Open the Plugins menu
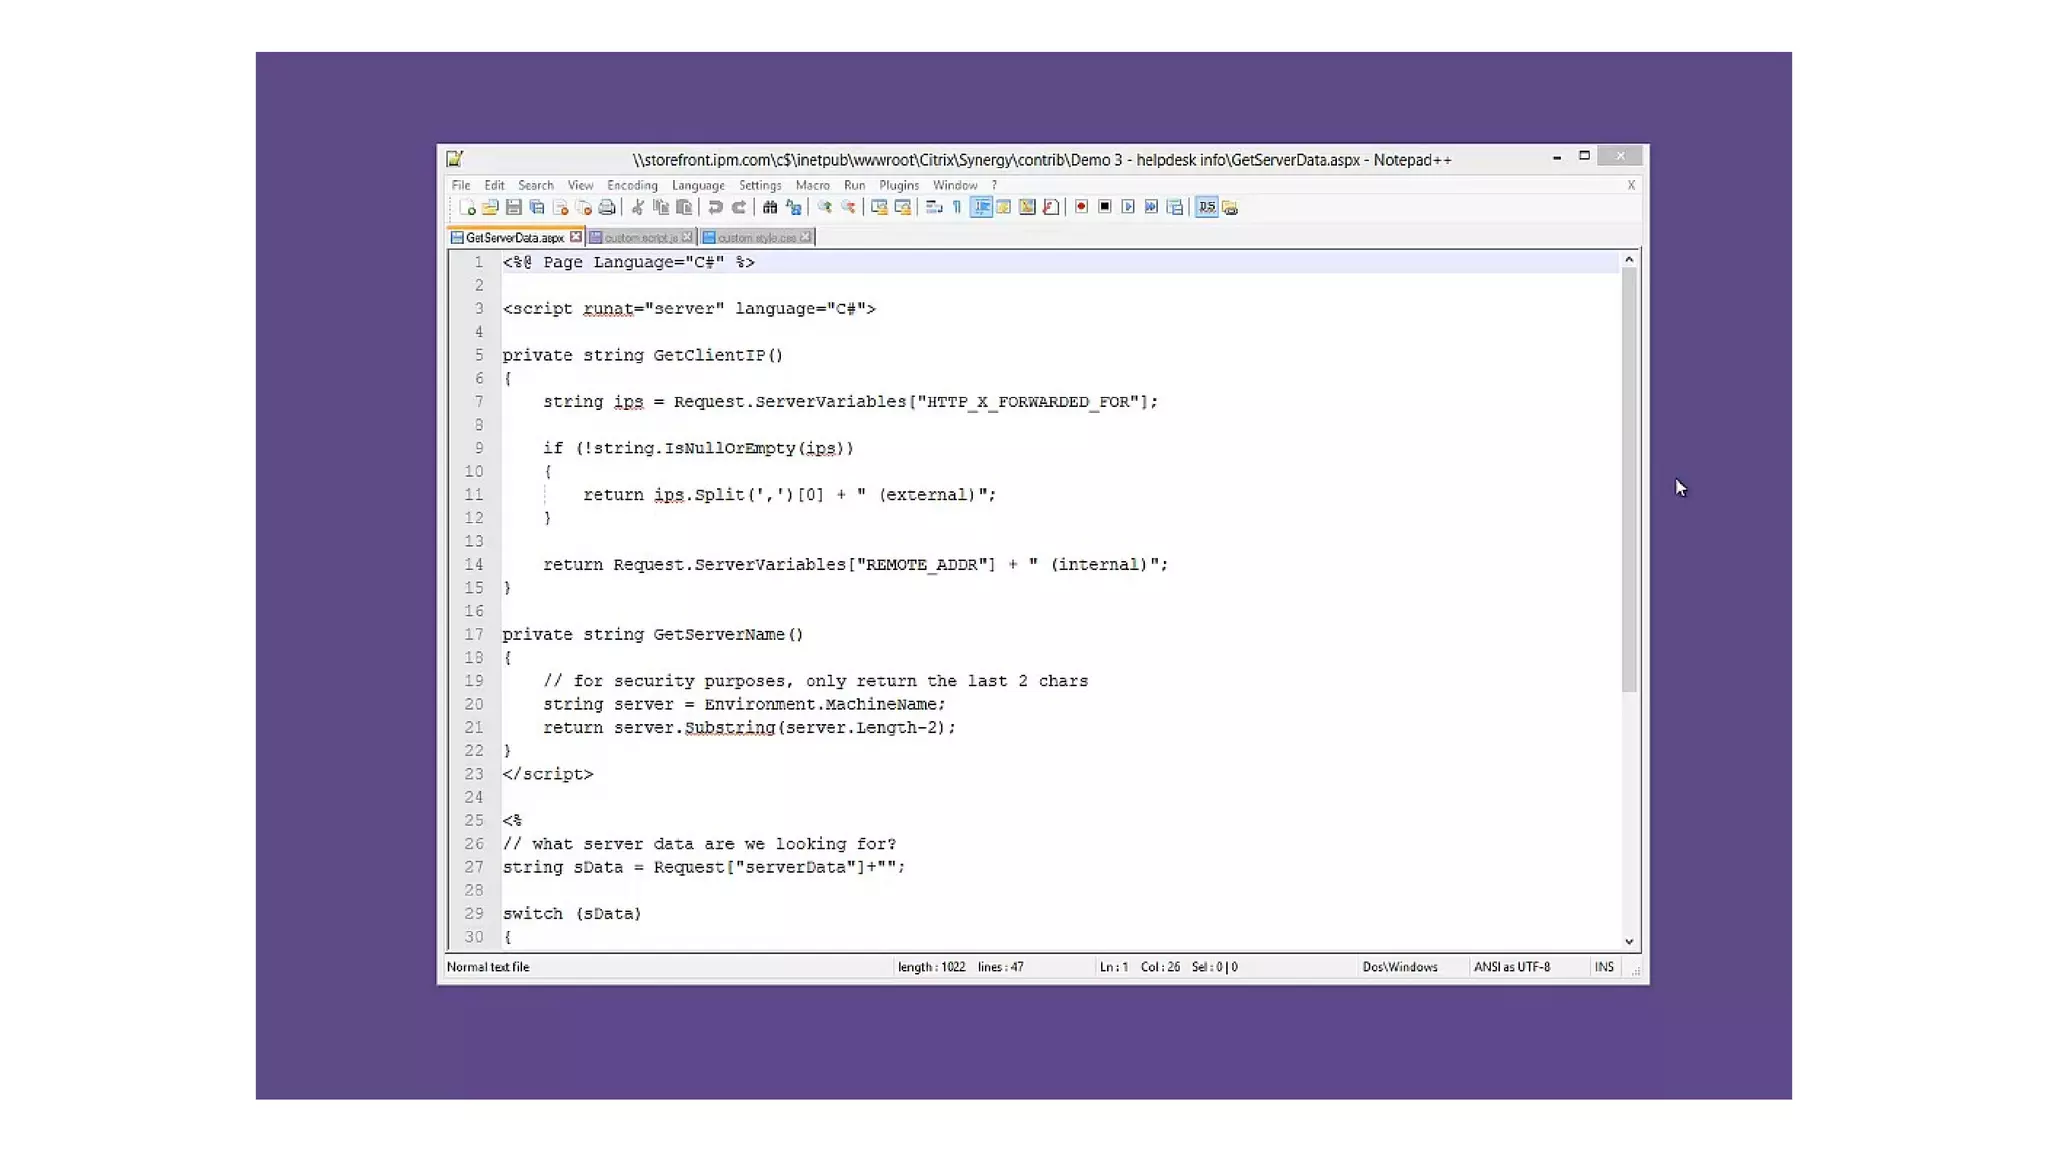This screenshot has height=1152, width=2048. tap(898, 185)
